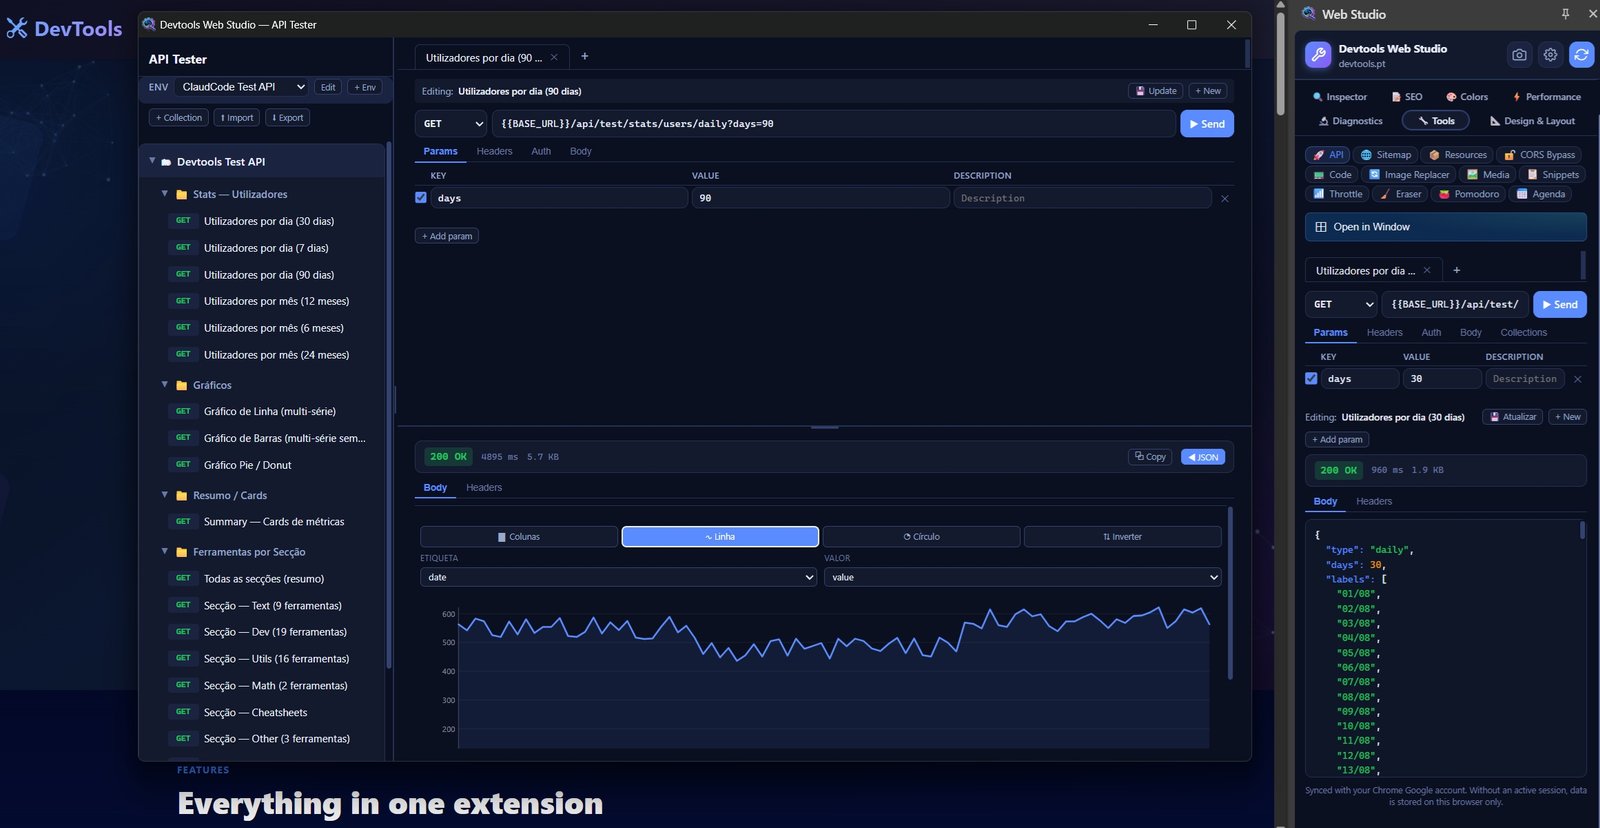
Task: Pin the Web Studio side panel
Action: pyautogui.click(x=1565, y=14)
